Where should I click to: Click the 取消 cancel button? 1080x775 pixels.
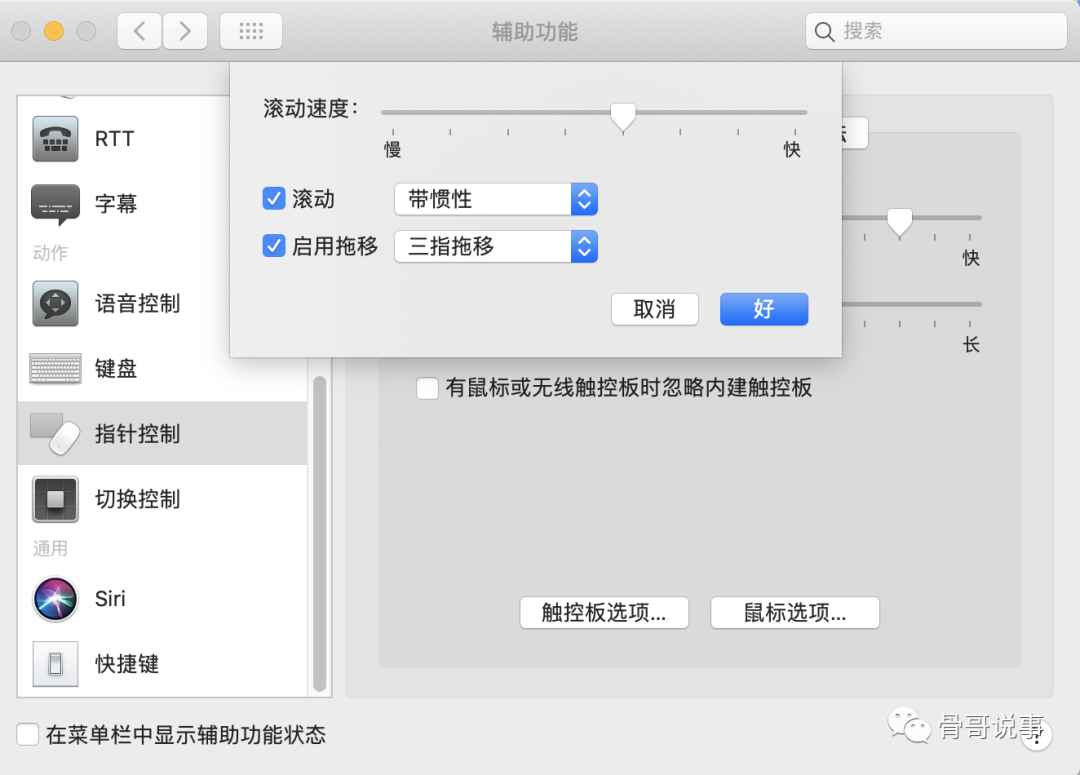655,309
